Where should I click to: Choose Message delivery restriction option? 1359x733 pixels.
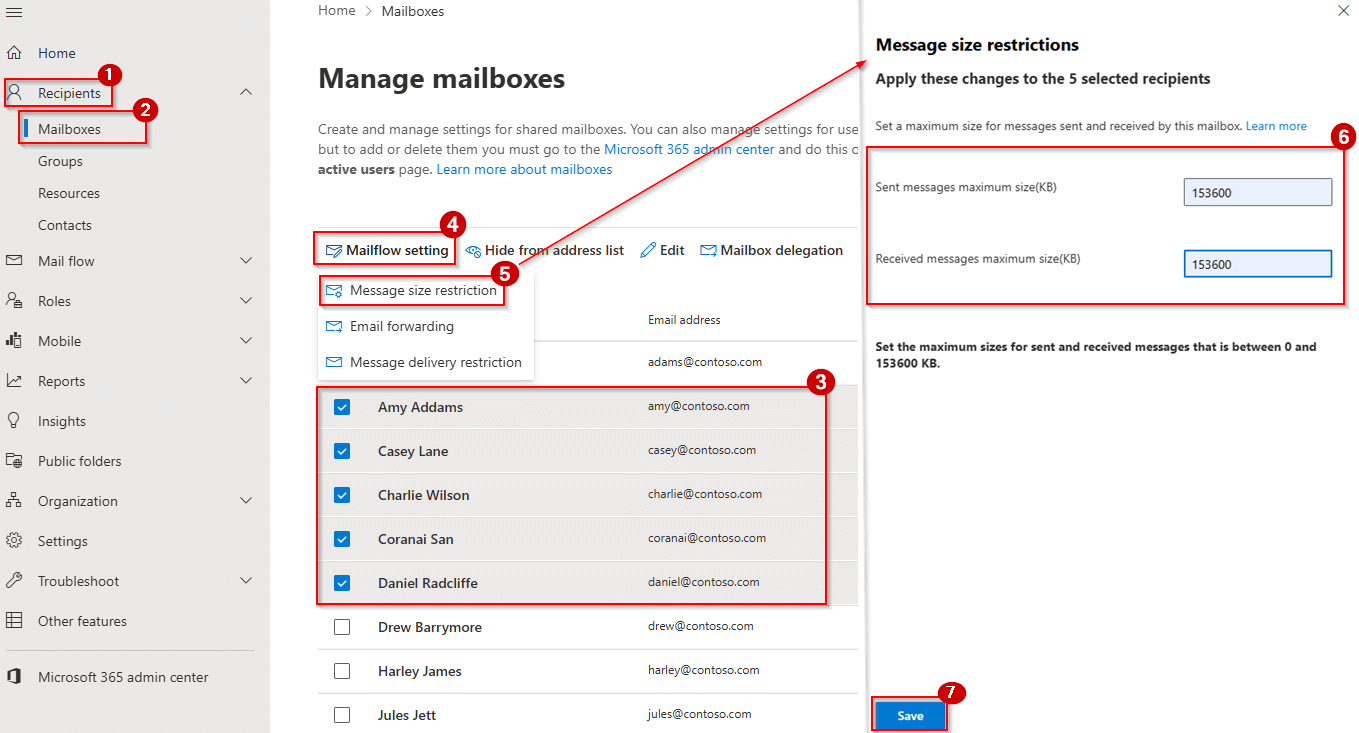tap(434, 361)
